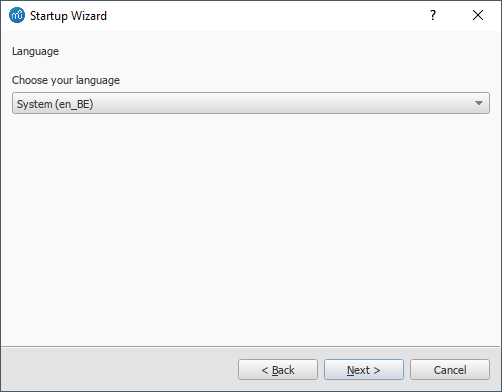Click the Language page heading

[x=35, y=51]
